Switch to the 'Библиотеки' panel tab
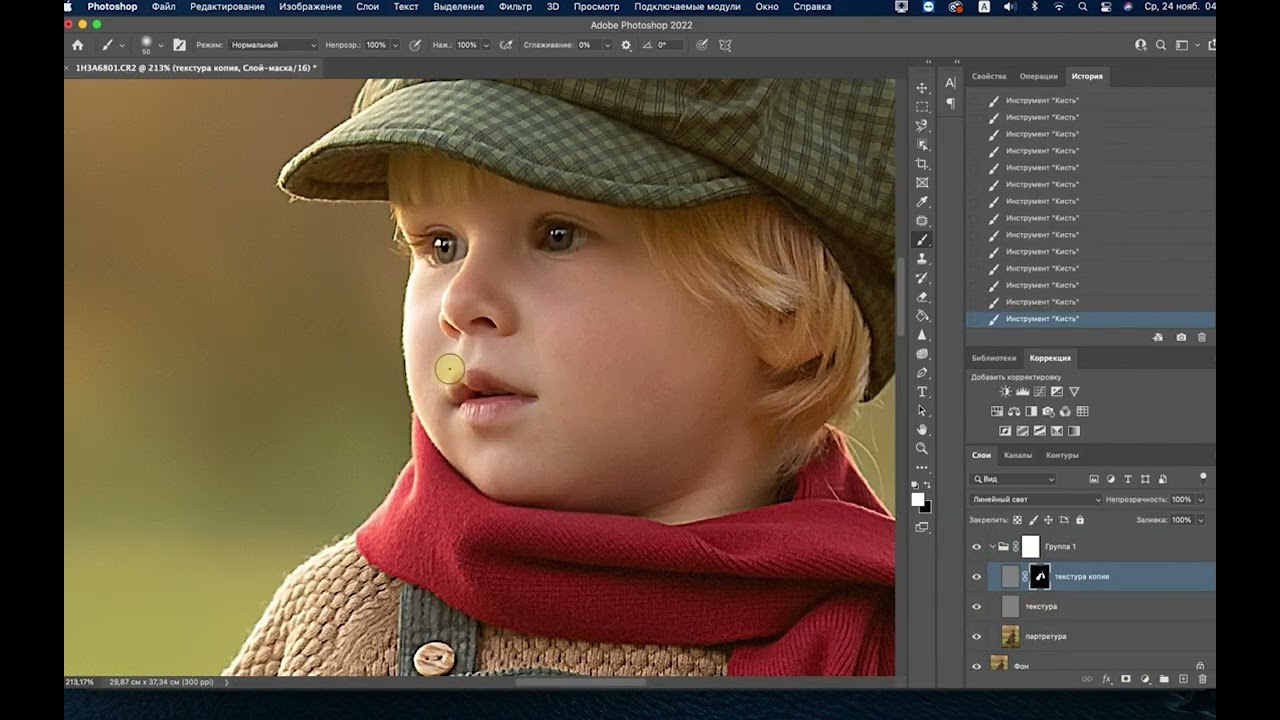Screen dimensions: 1280x720 pos(993,358)
